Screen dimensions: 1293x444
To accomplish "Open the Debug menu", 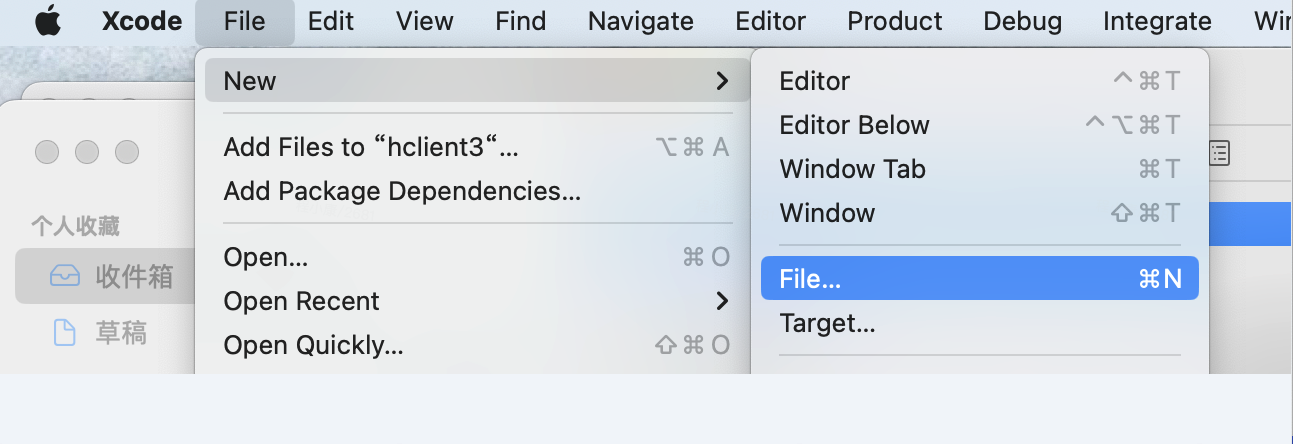I will click(1022, 21).
